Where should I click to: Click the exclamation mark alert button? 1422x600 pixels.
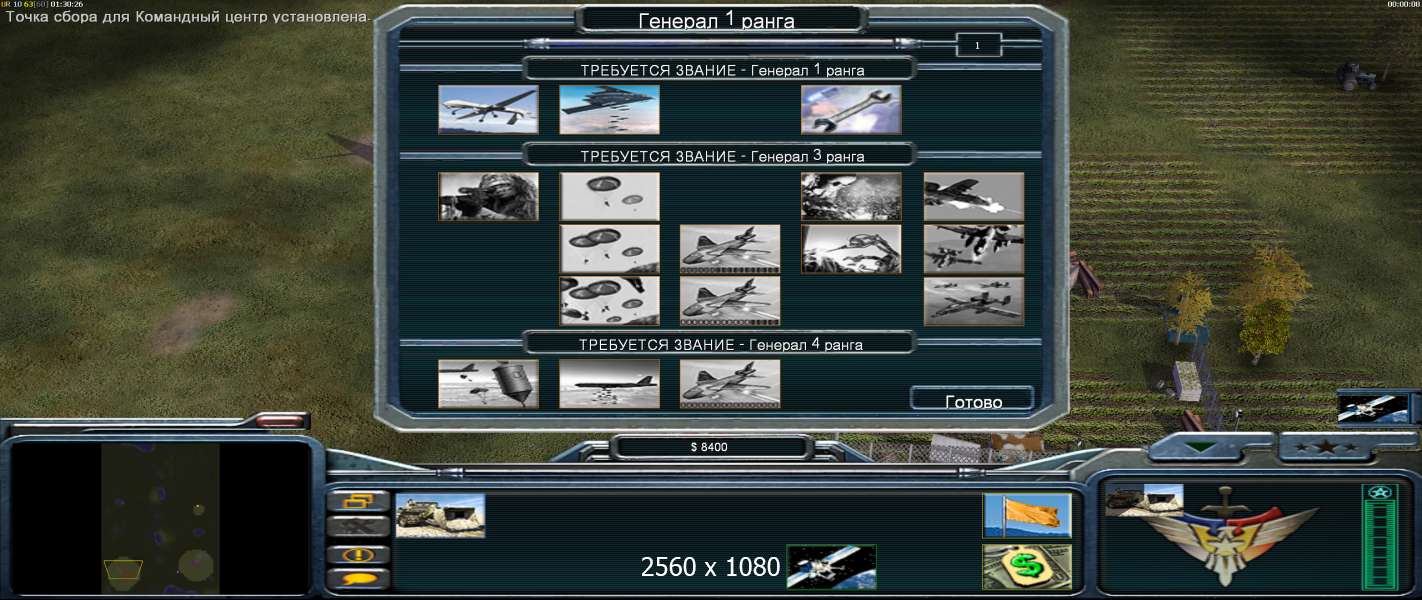(x=359, y=554)
